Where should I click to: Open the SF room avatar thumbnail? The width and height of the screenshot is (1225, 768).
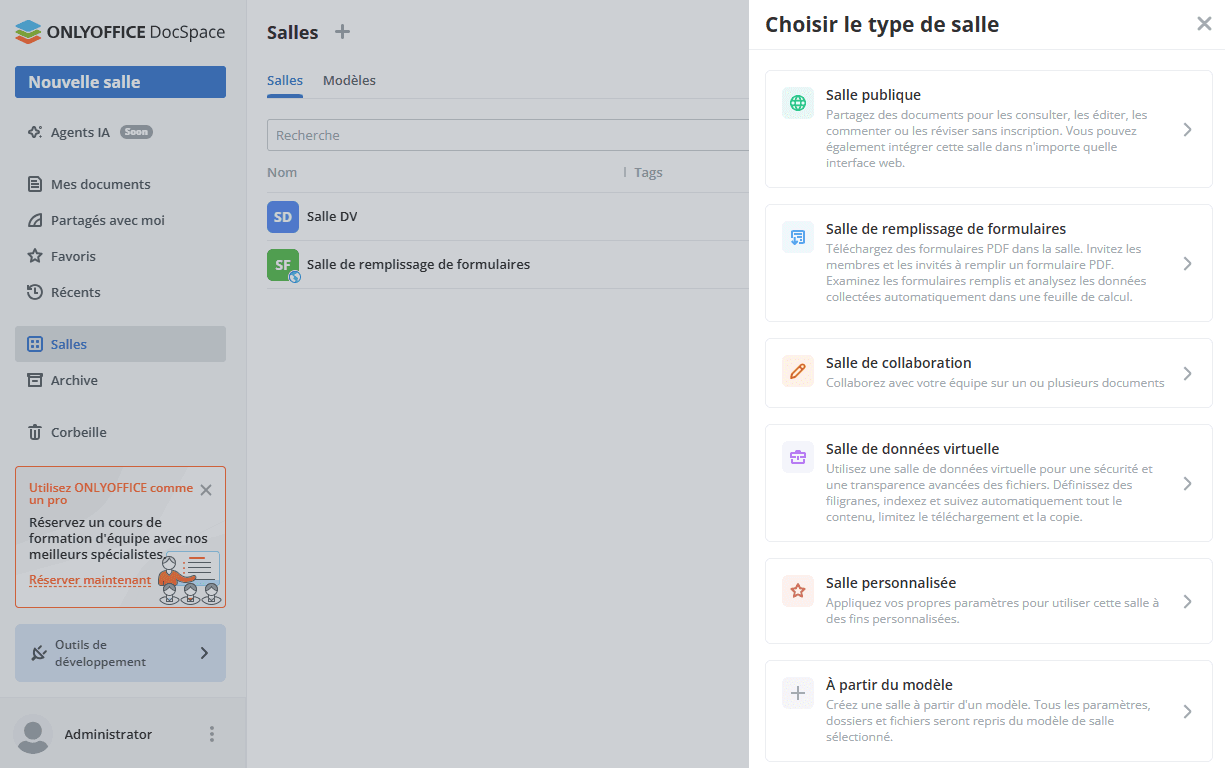[282, 264]
